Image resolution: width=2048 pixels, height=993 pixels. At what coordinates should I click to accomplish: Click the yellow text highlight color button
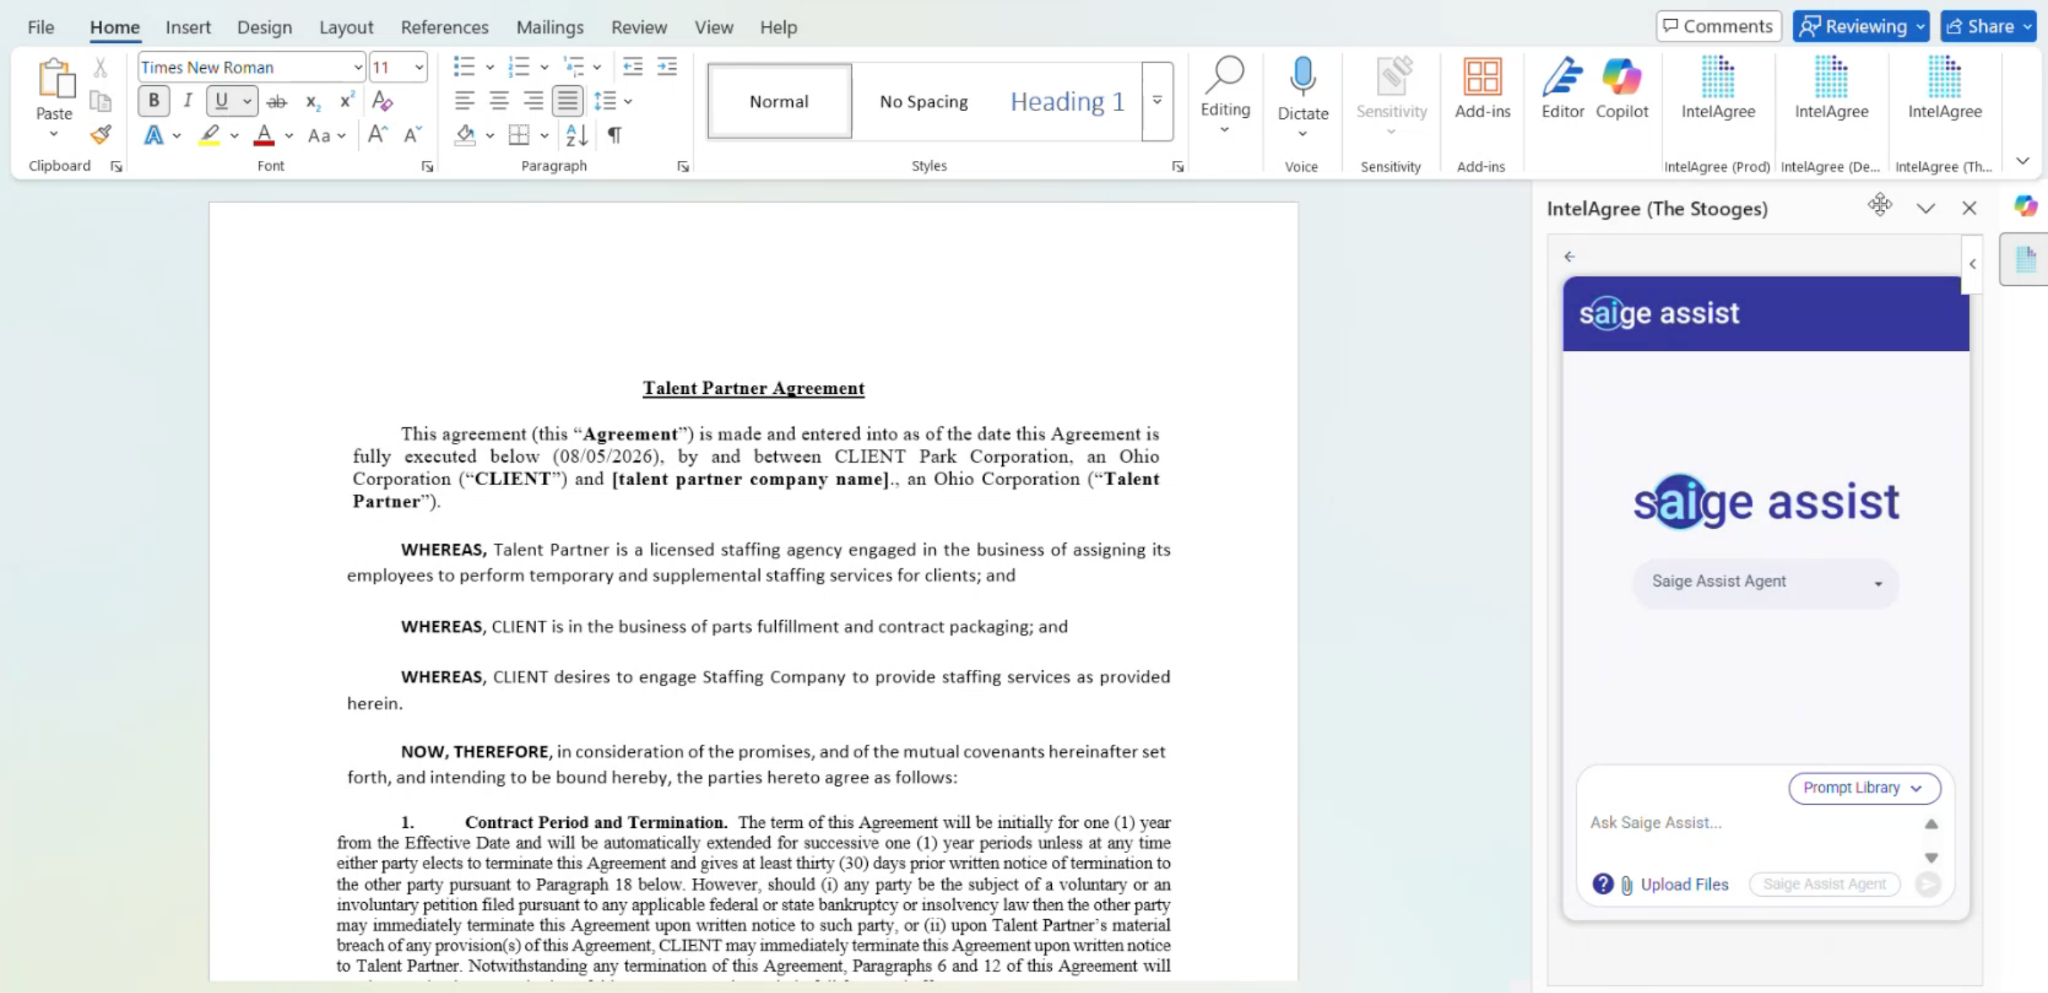209,135
